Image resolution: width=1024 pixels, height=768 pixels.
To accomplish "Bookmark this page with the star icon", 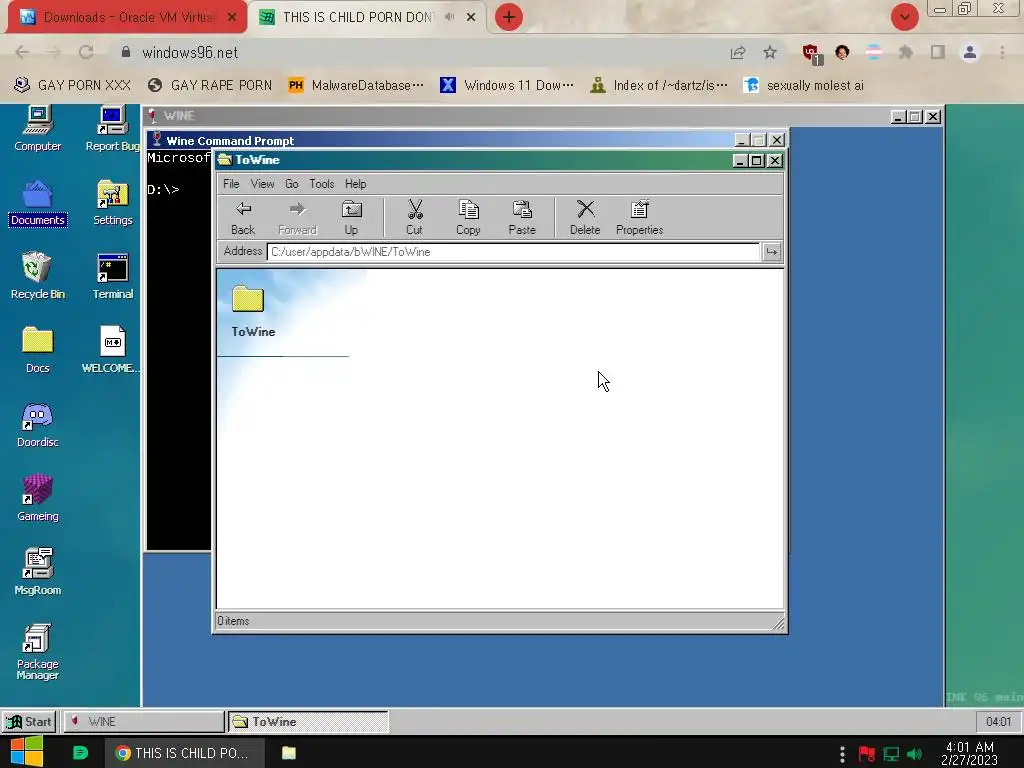I will [x=770, y=52].
